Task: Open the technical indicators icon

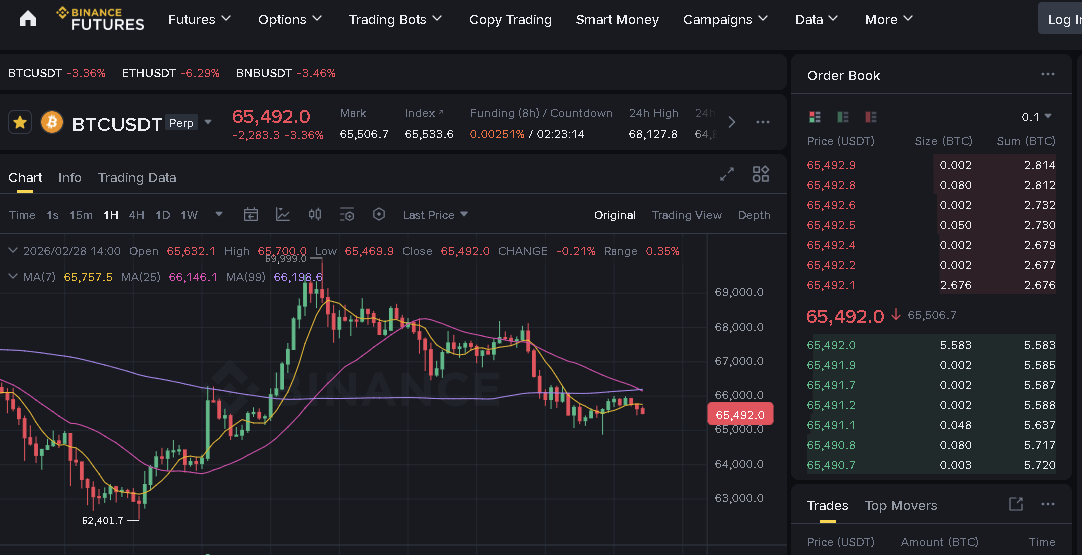Action: tap(283, 215)
